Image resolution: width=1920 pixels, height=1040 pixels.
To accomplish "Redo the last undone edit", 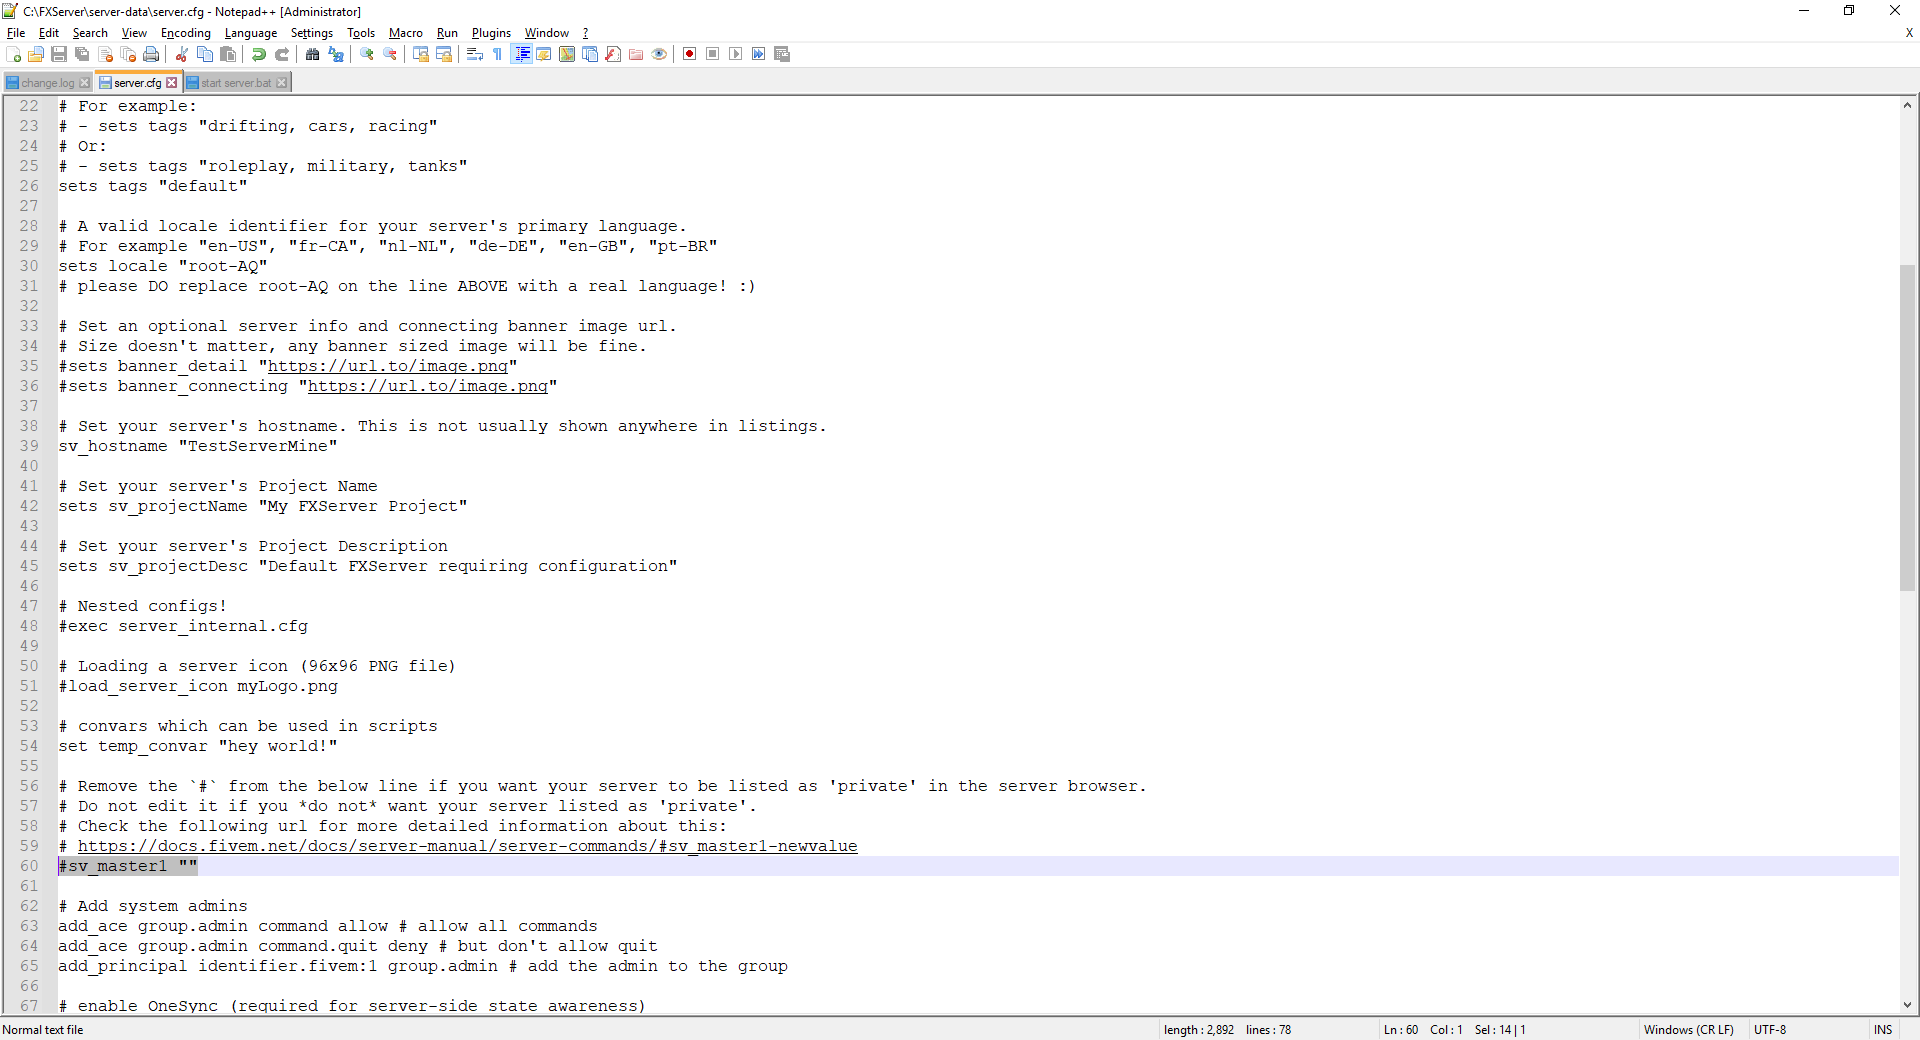I will click(282, 55).
